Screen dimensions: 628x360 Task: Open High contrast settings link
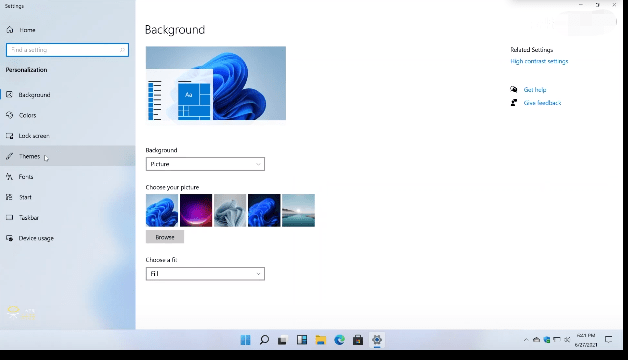(539, 61)
